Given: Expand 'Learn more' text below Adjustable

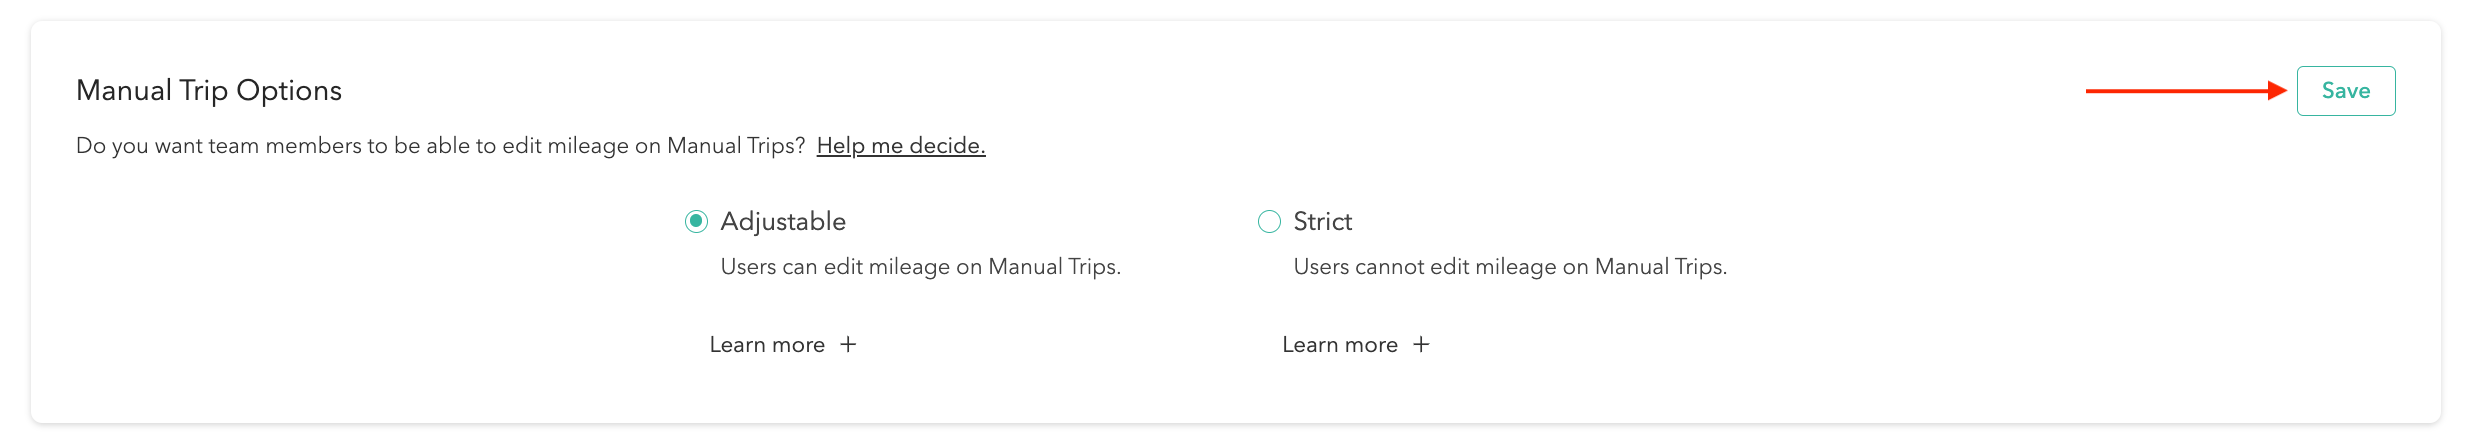Looking at the screenshot, I should click(767, 345).
